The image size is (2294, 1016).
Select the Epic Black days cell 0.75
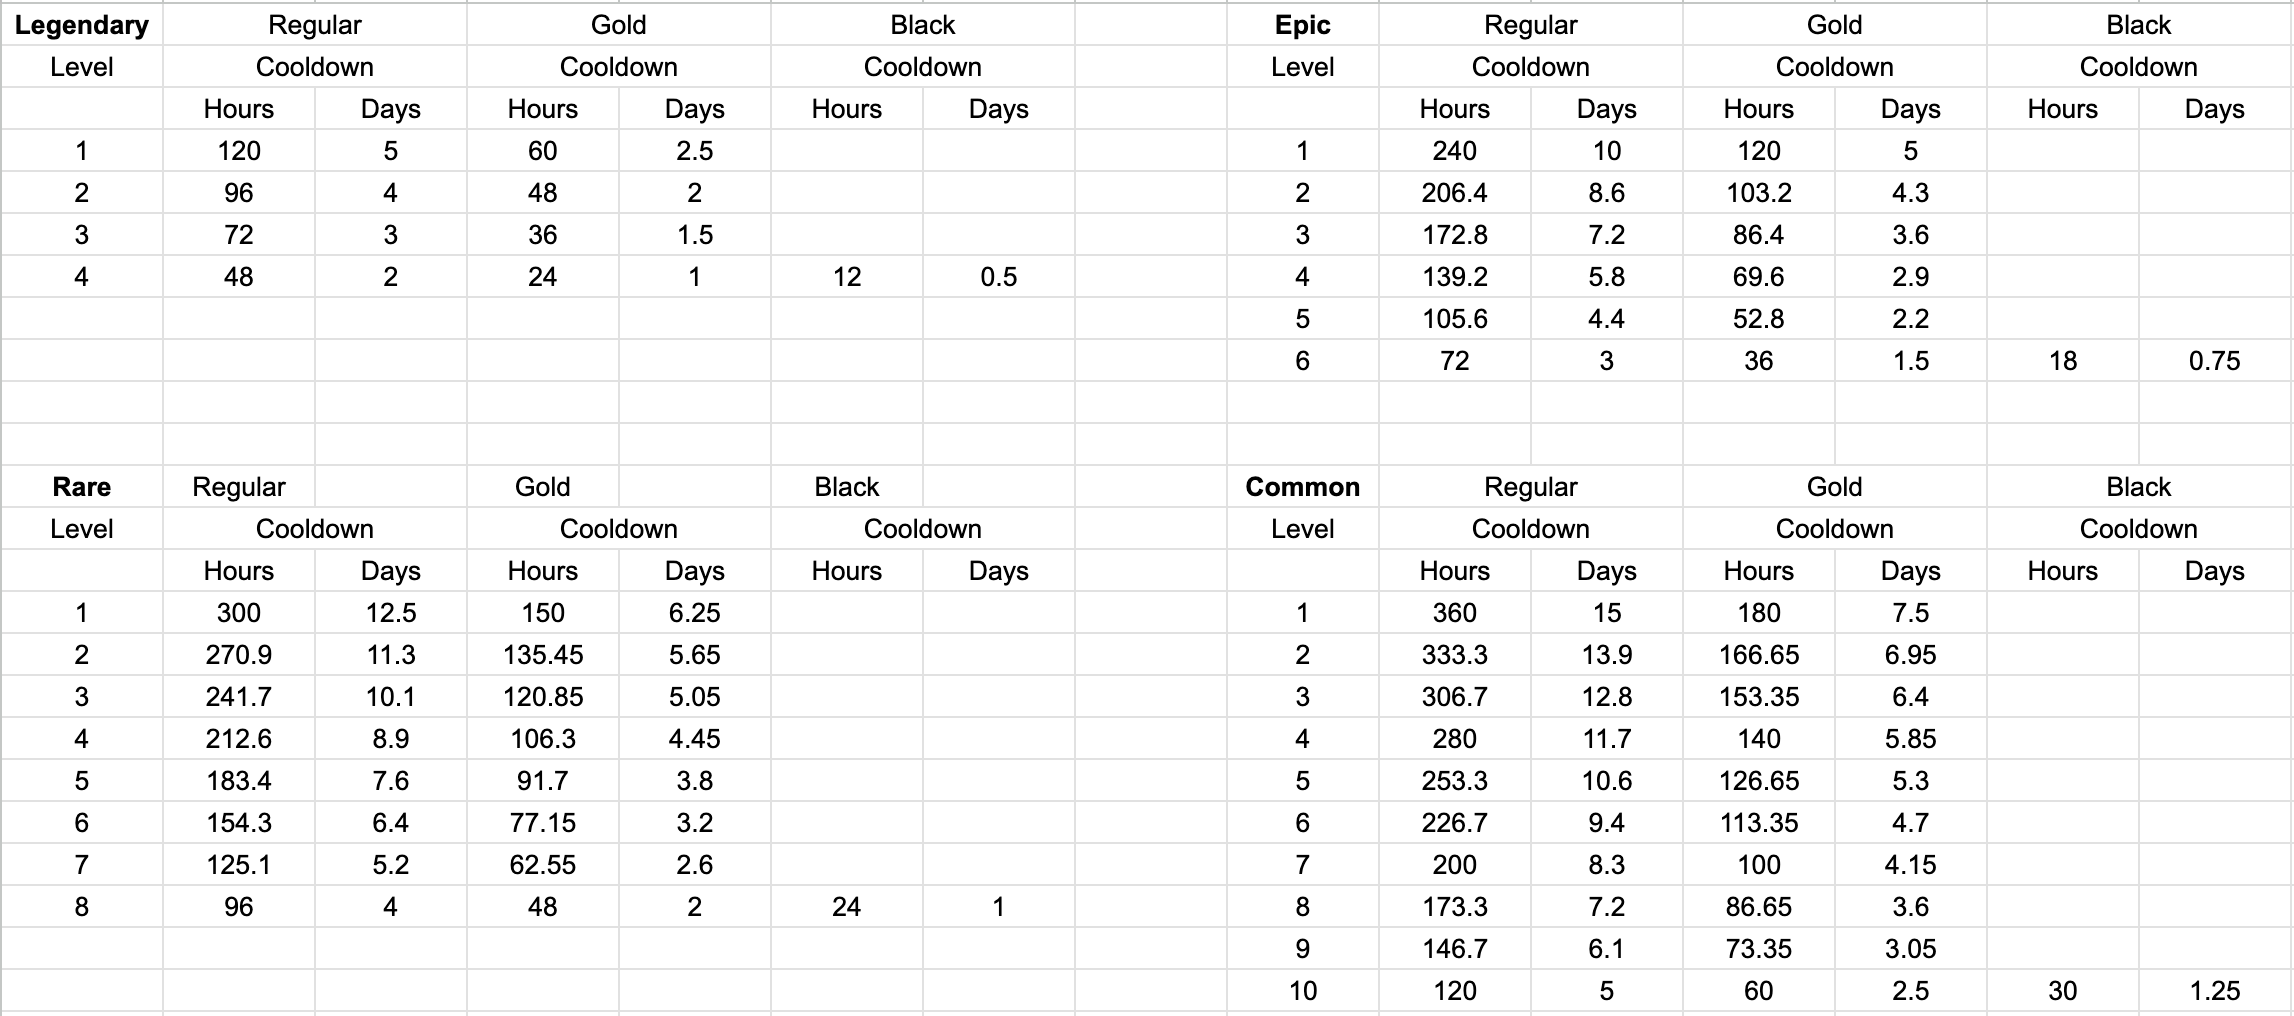[2214, 361]
